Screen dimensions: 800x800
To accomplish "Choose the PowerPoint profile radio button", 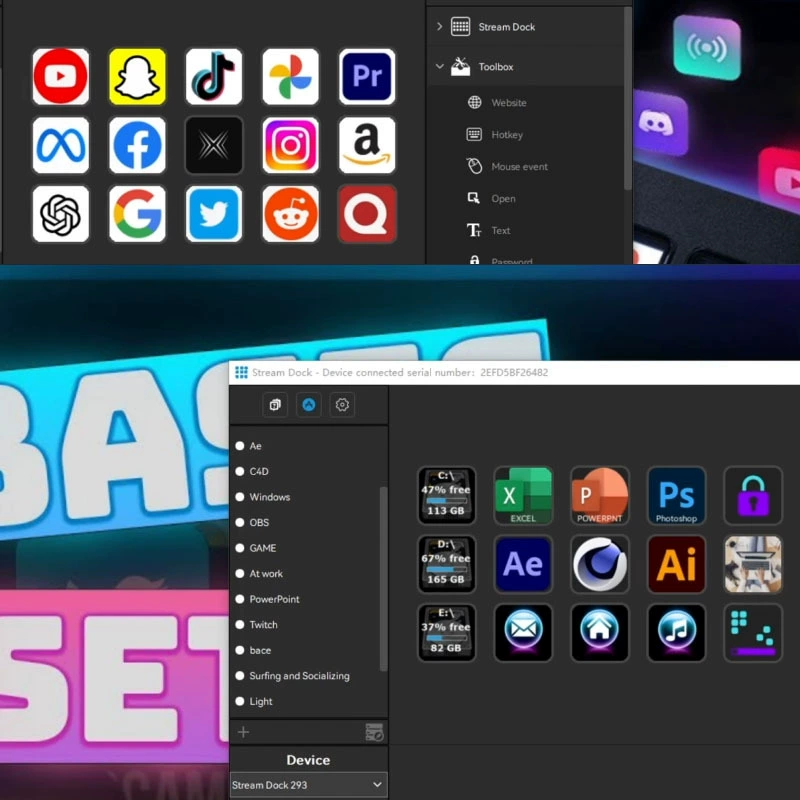I will [x=240, y=599].
